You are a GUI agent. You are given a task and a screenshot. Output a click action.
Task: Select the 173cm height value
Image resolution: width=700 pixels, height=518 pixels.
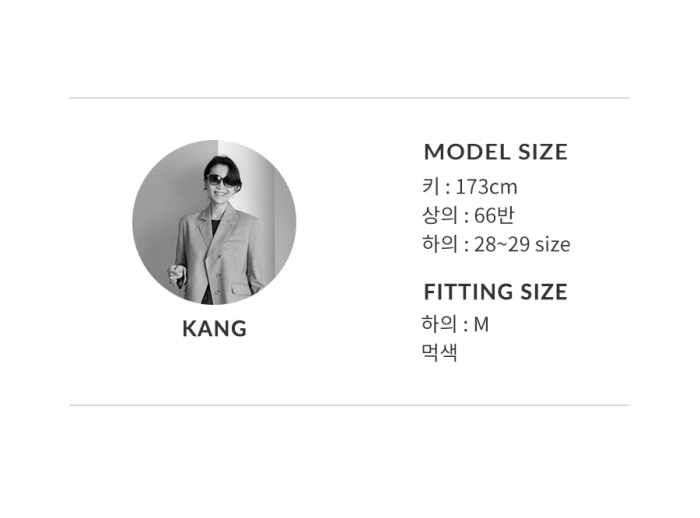486,187
